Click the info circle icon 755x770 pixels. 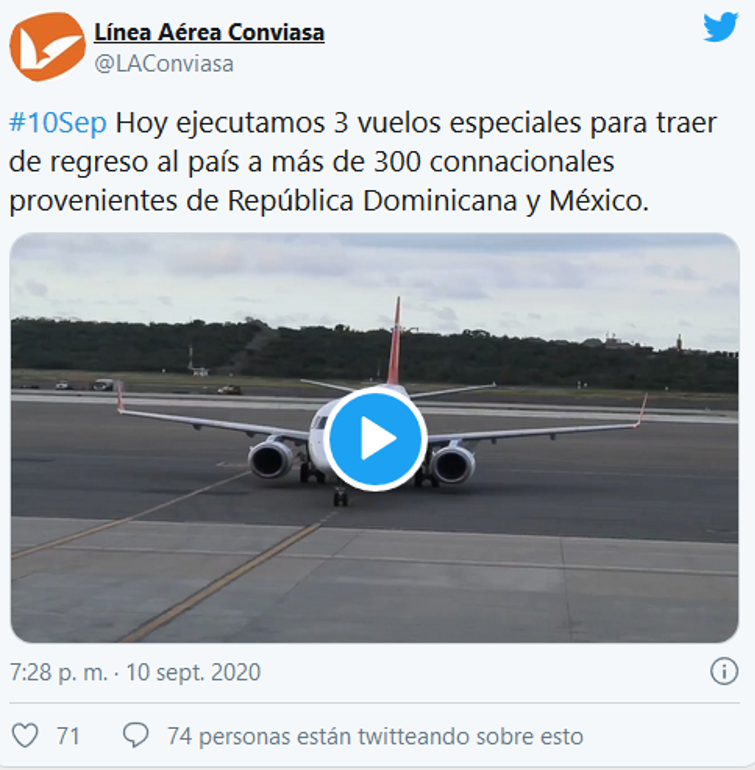(x=724, y=671)
